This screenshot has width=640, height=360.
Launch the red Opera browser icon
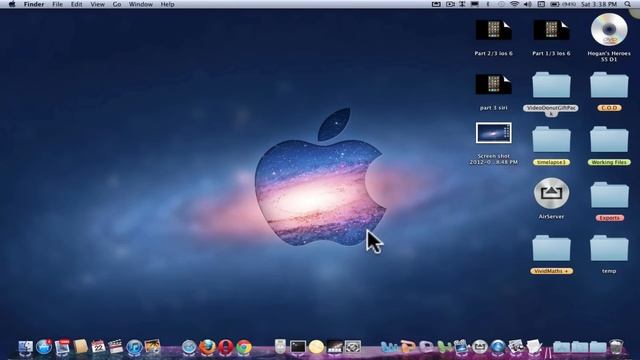click(225, 347)
